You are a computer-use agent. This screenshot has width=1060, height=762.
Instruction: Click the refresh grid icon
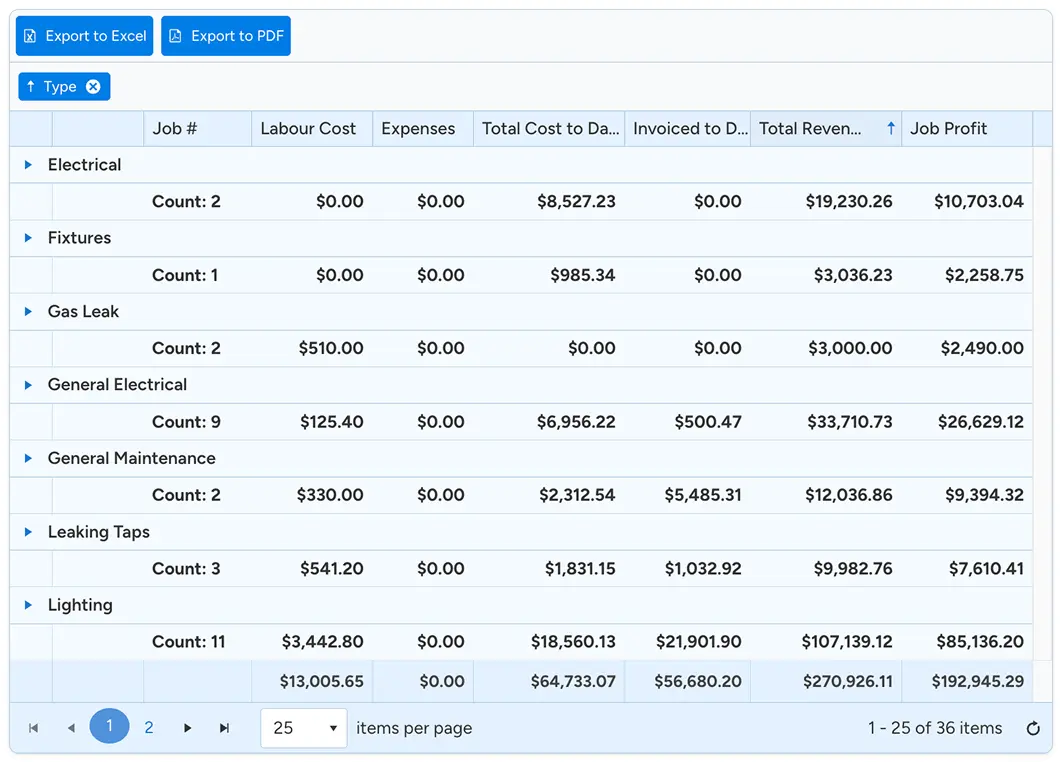(x=1032, y=728)
